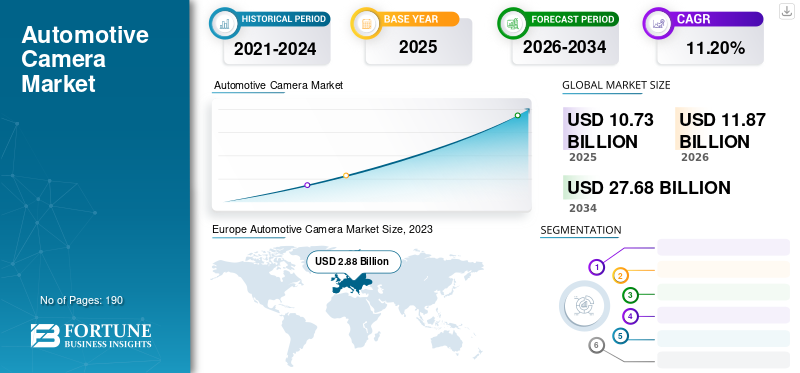Click the Forecast Period green icon
The height and width of the screenshot is (373, 800).
tap(513, 23)
